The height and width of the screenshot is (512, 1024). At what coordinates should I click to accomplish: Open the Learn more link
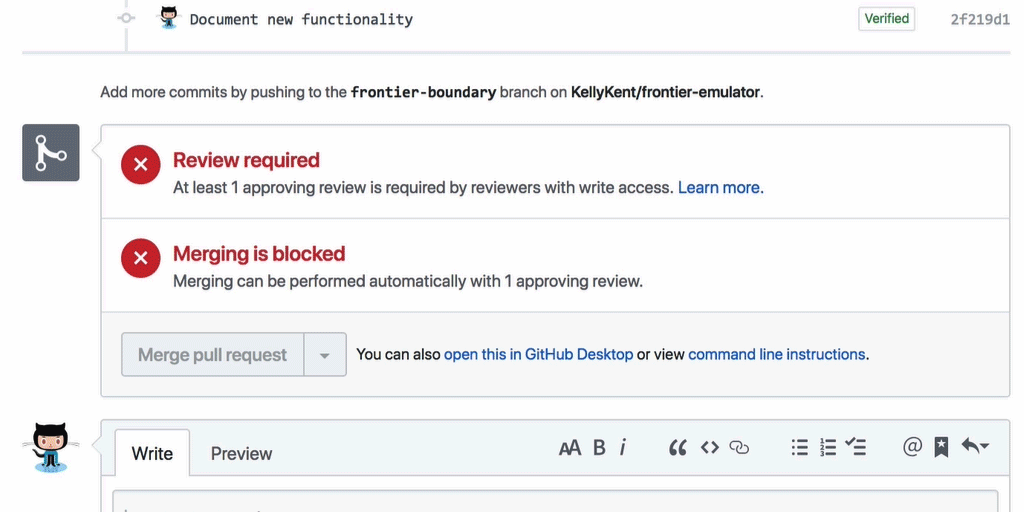pos(720,187)
